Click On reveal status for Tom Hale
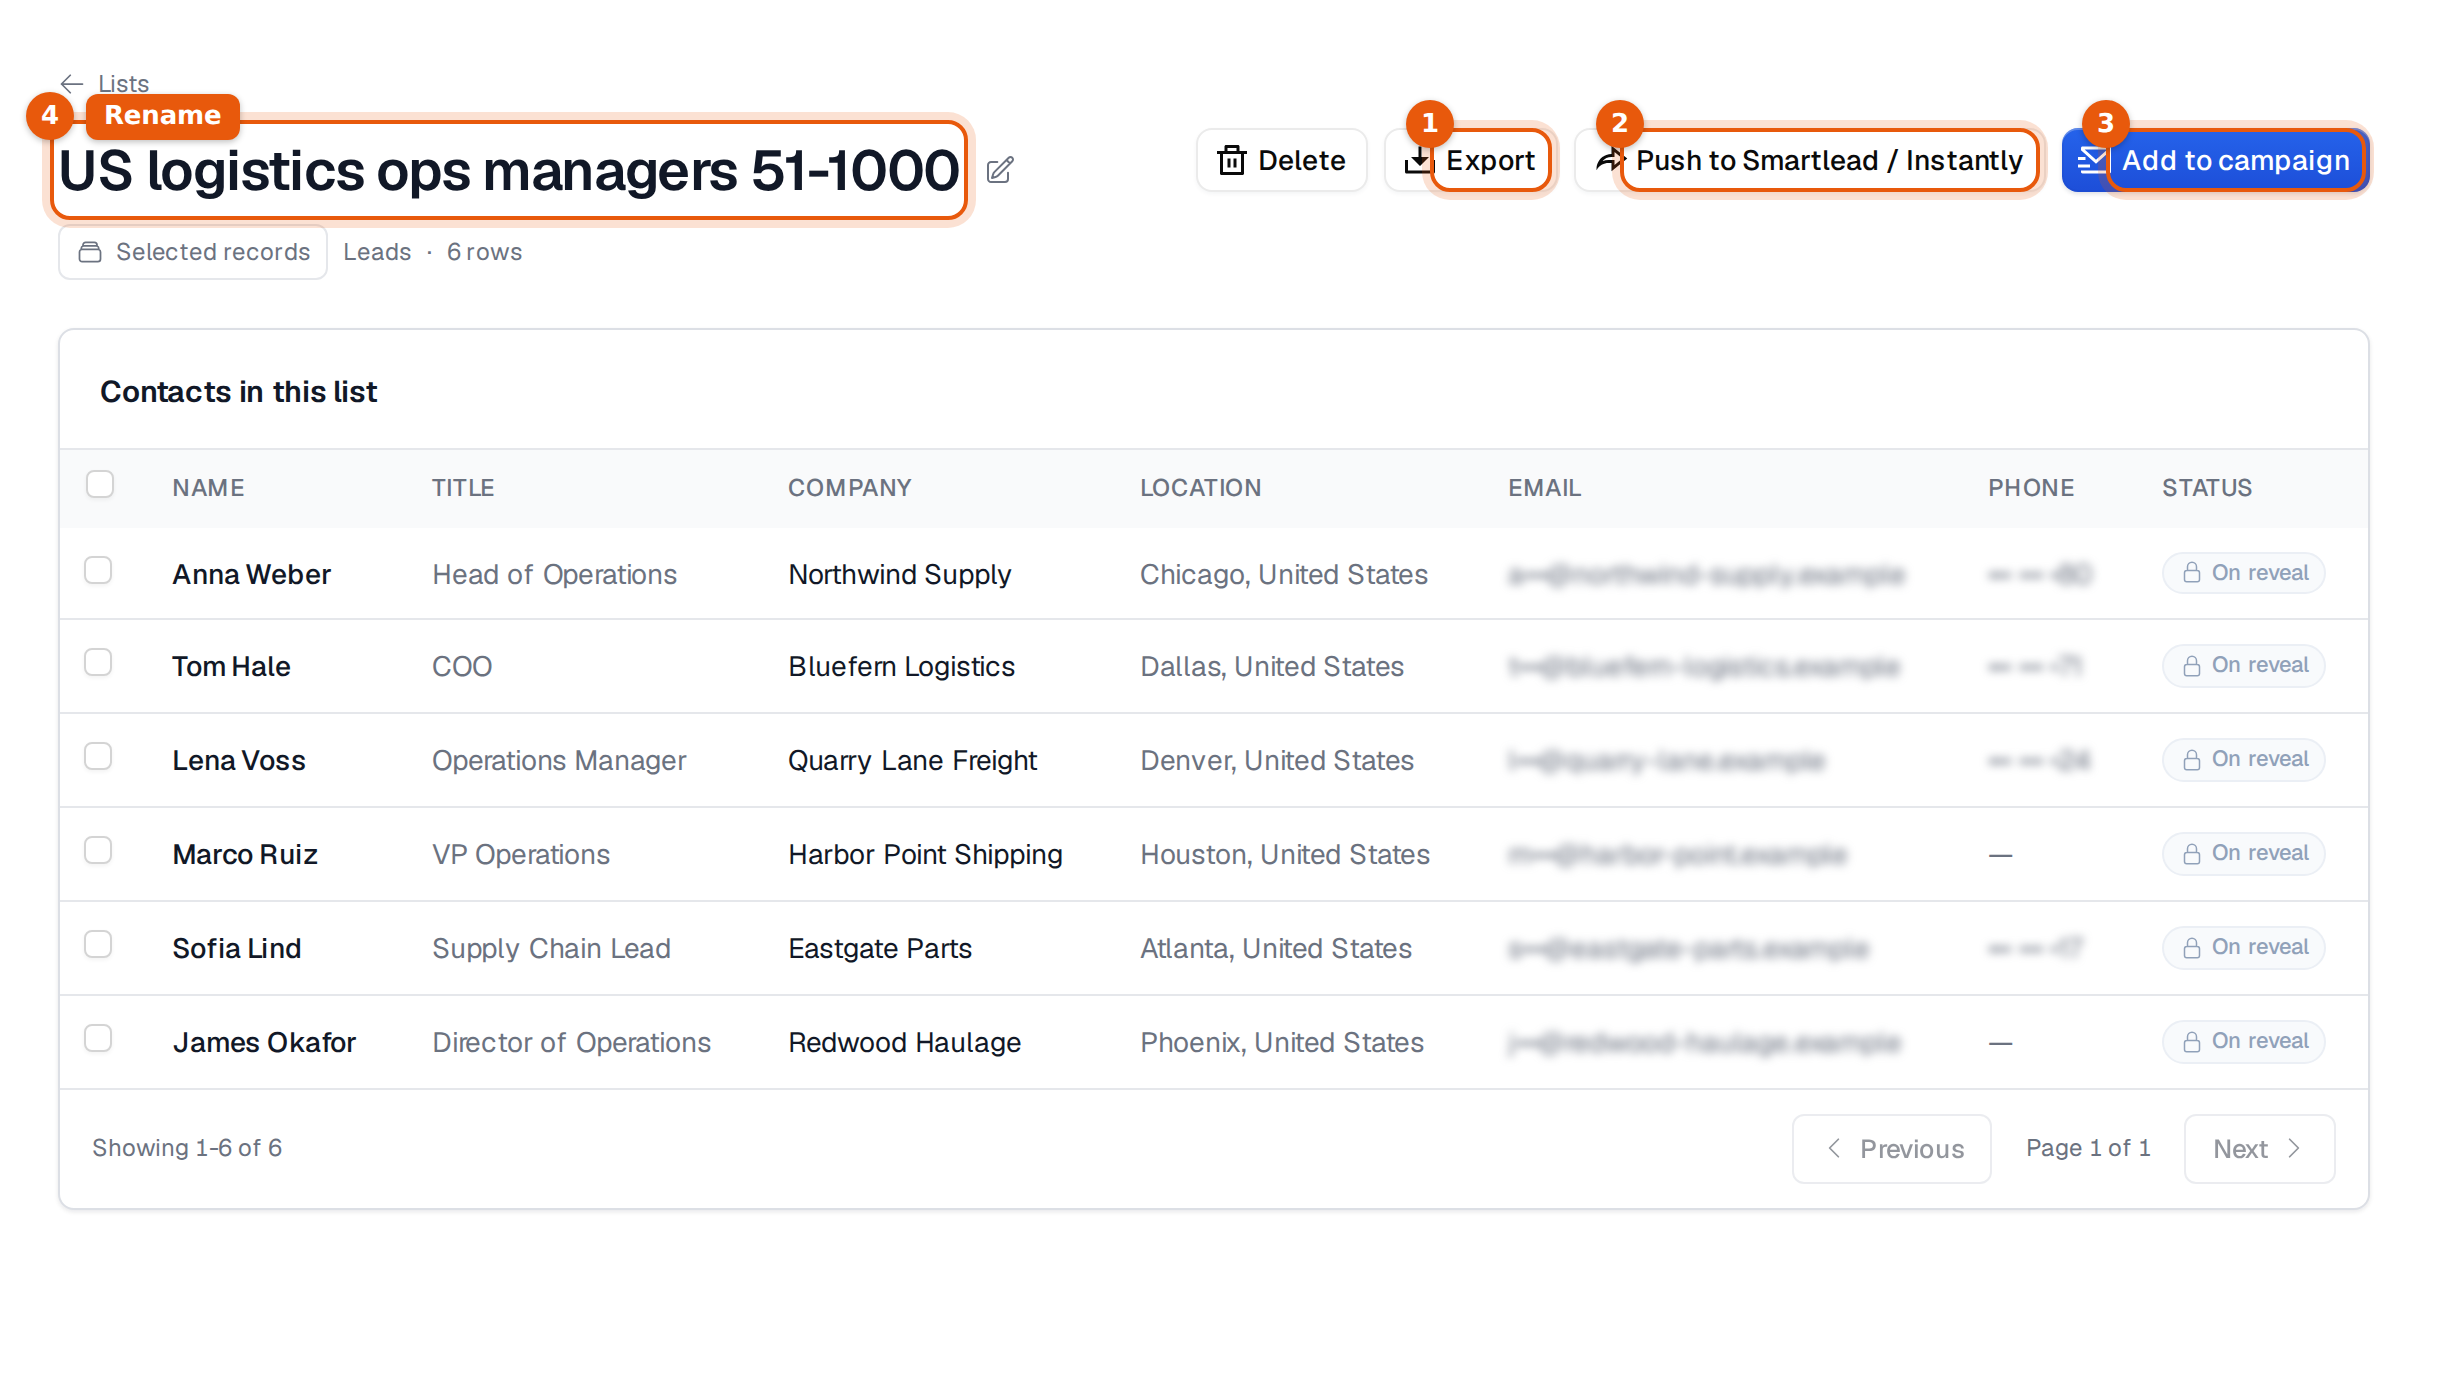2450x1400 pixels. (2244, 665)
